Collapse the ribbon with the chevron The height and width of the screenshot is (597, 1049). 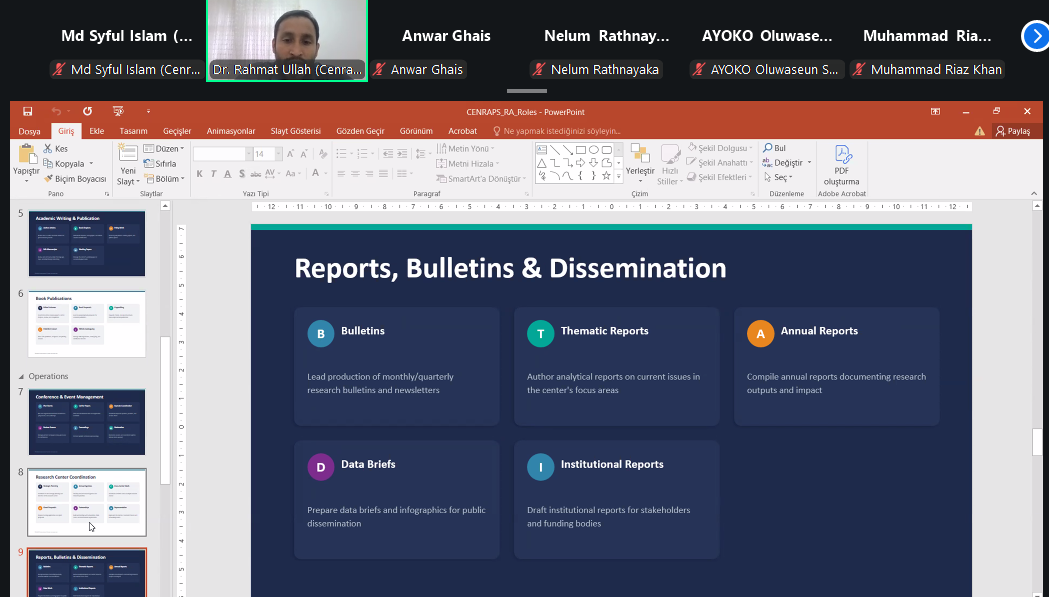[1034, 193]
